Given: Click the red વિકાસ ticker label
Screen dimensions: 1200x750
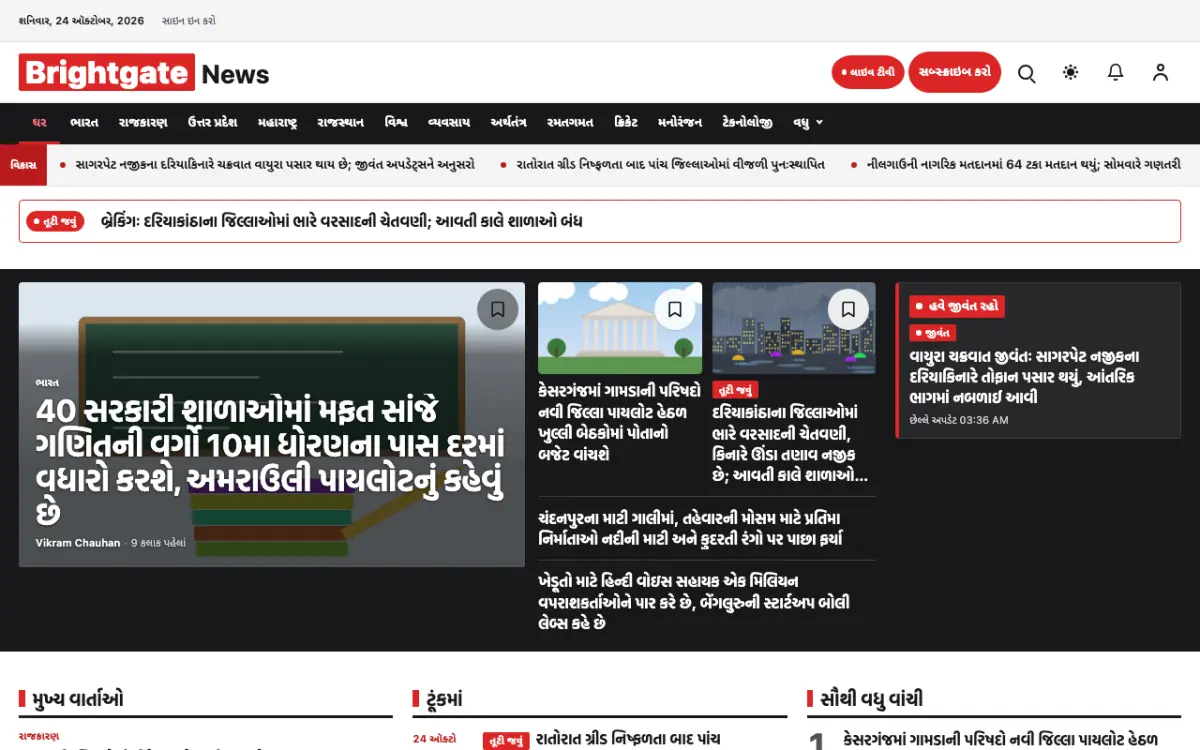Looking at the screenshot, I should (23, 164).
